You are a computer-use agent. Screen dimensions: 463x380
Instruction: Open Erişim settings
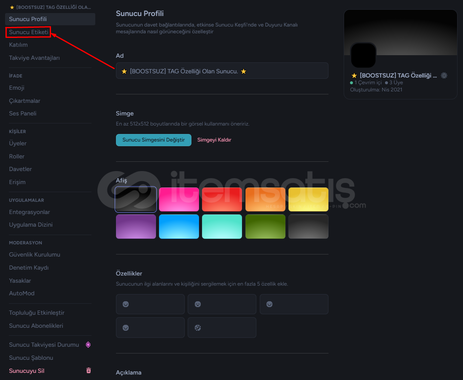[17, 182]
